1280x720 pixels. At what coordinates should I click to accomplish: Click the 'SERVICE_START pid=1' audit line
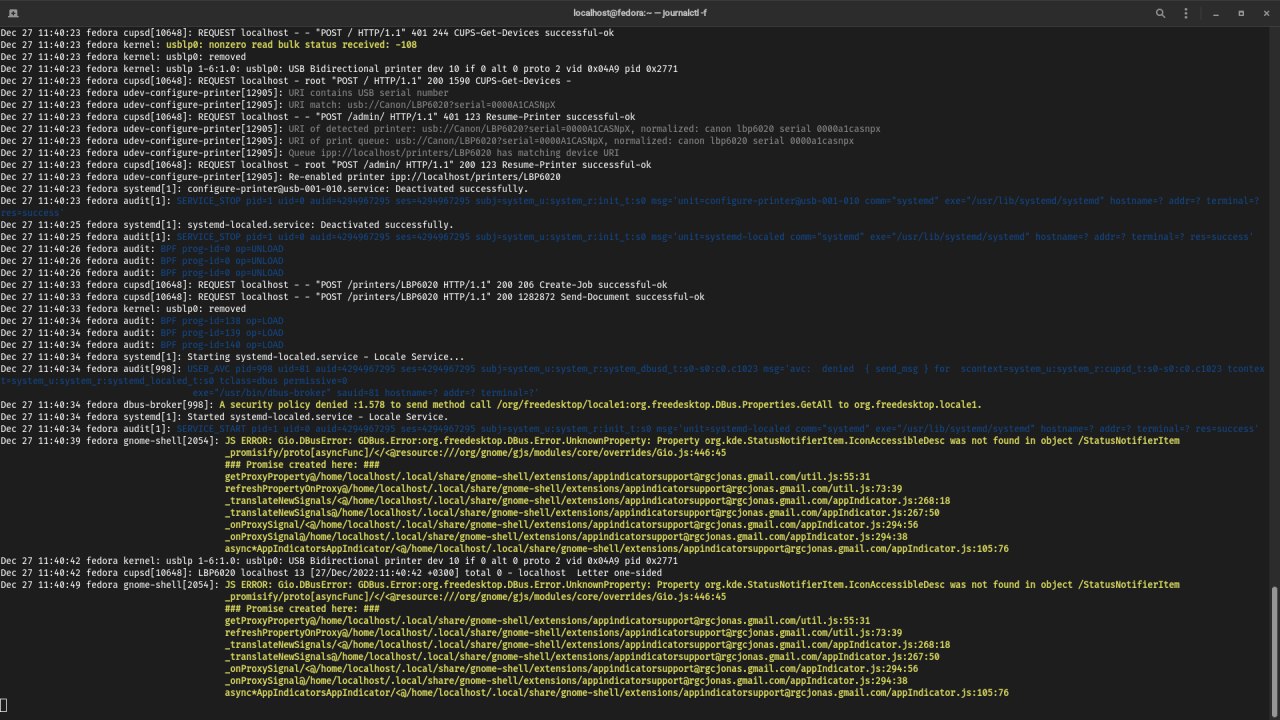(x=630, y=429)
